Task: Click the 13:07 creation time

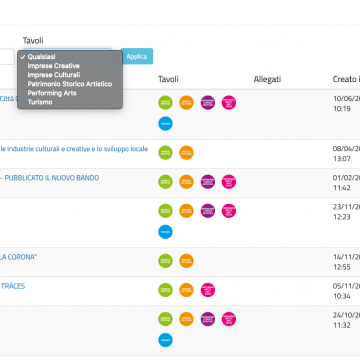Action: (342, 159)
